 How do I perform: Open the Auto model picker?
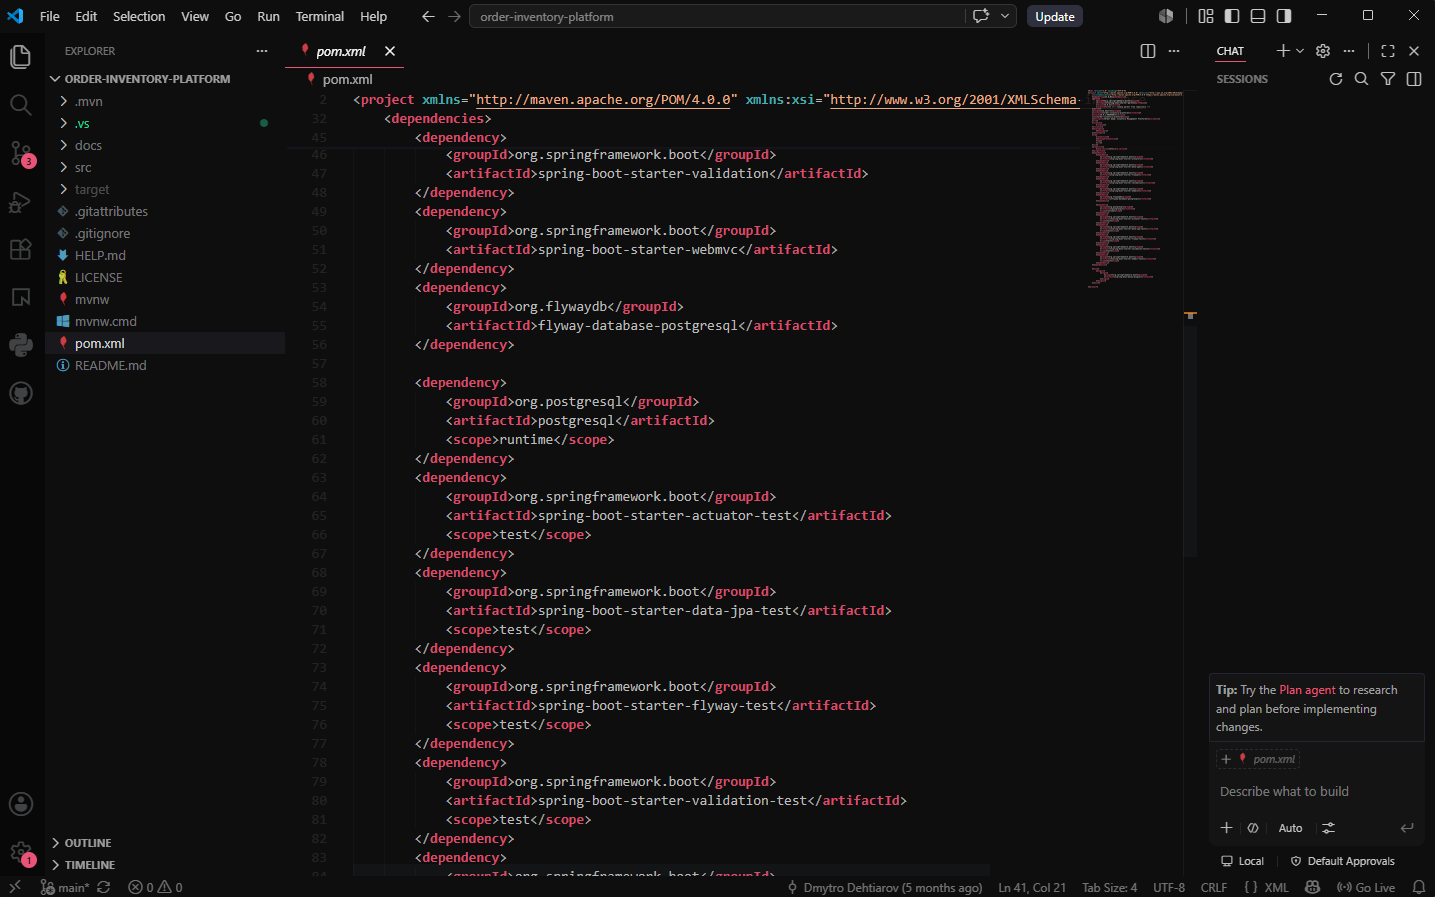pos(1290,828)
